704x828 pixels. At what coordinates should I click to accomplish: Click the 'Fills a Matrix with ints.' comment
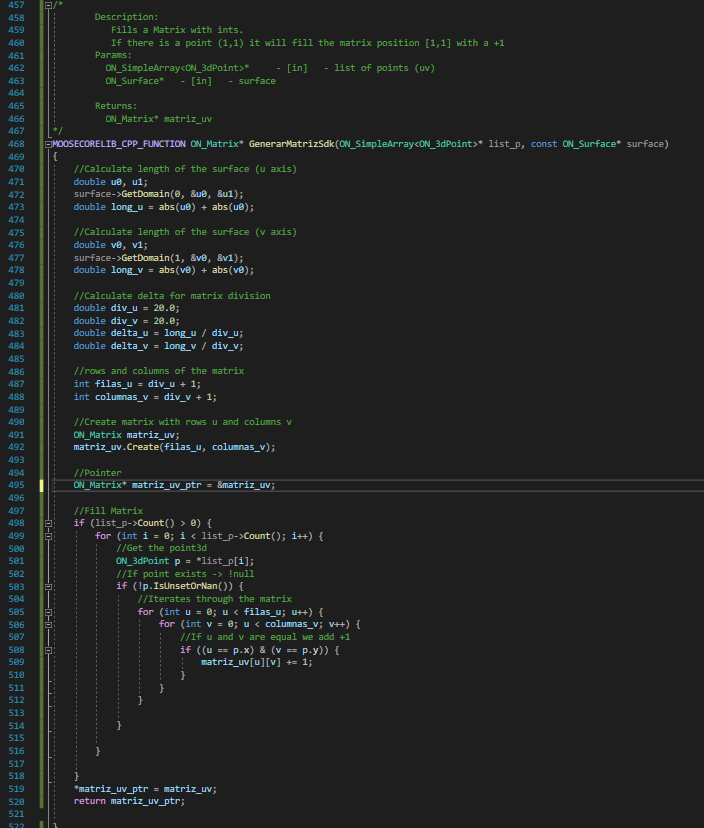(177, 30)
